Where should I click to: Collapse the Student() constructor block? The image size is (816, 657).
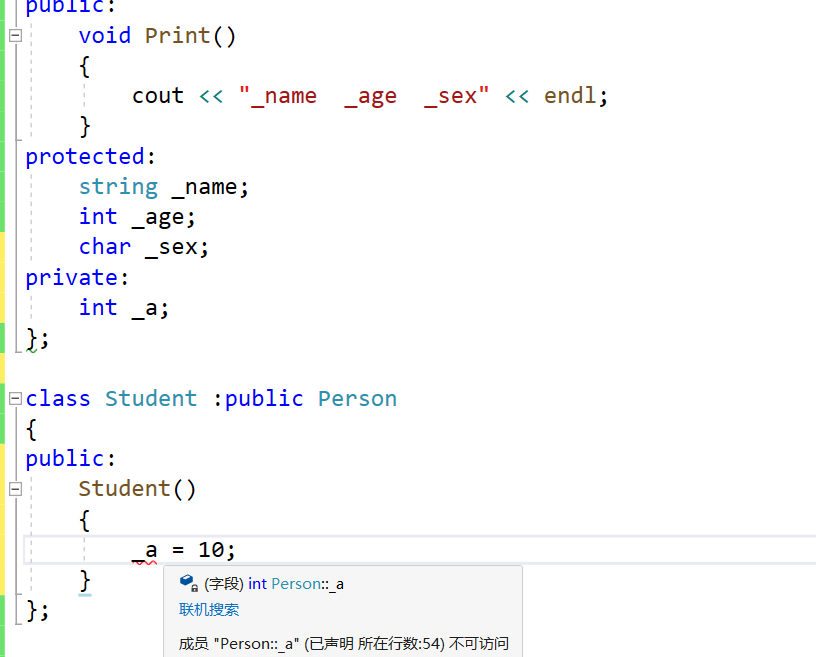click(x=16, y=489)
